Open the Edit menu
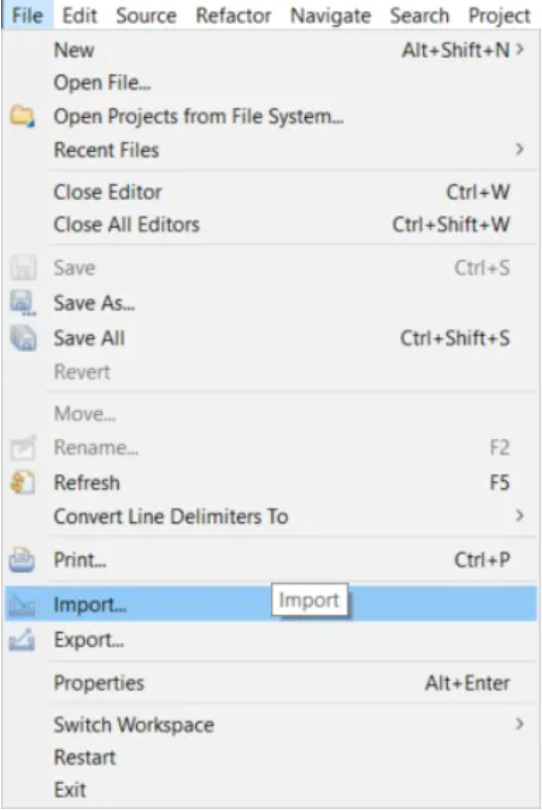Image resolution: width=542 pixels, height=810 pixels. tap(79, 15)
